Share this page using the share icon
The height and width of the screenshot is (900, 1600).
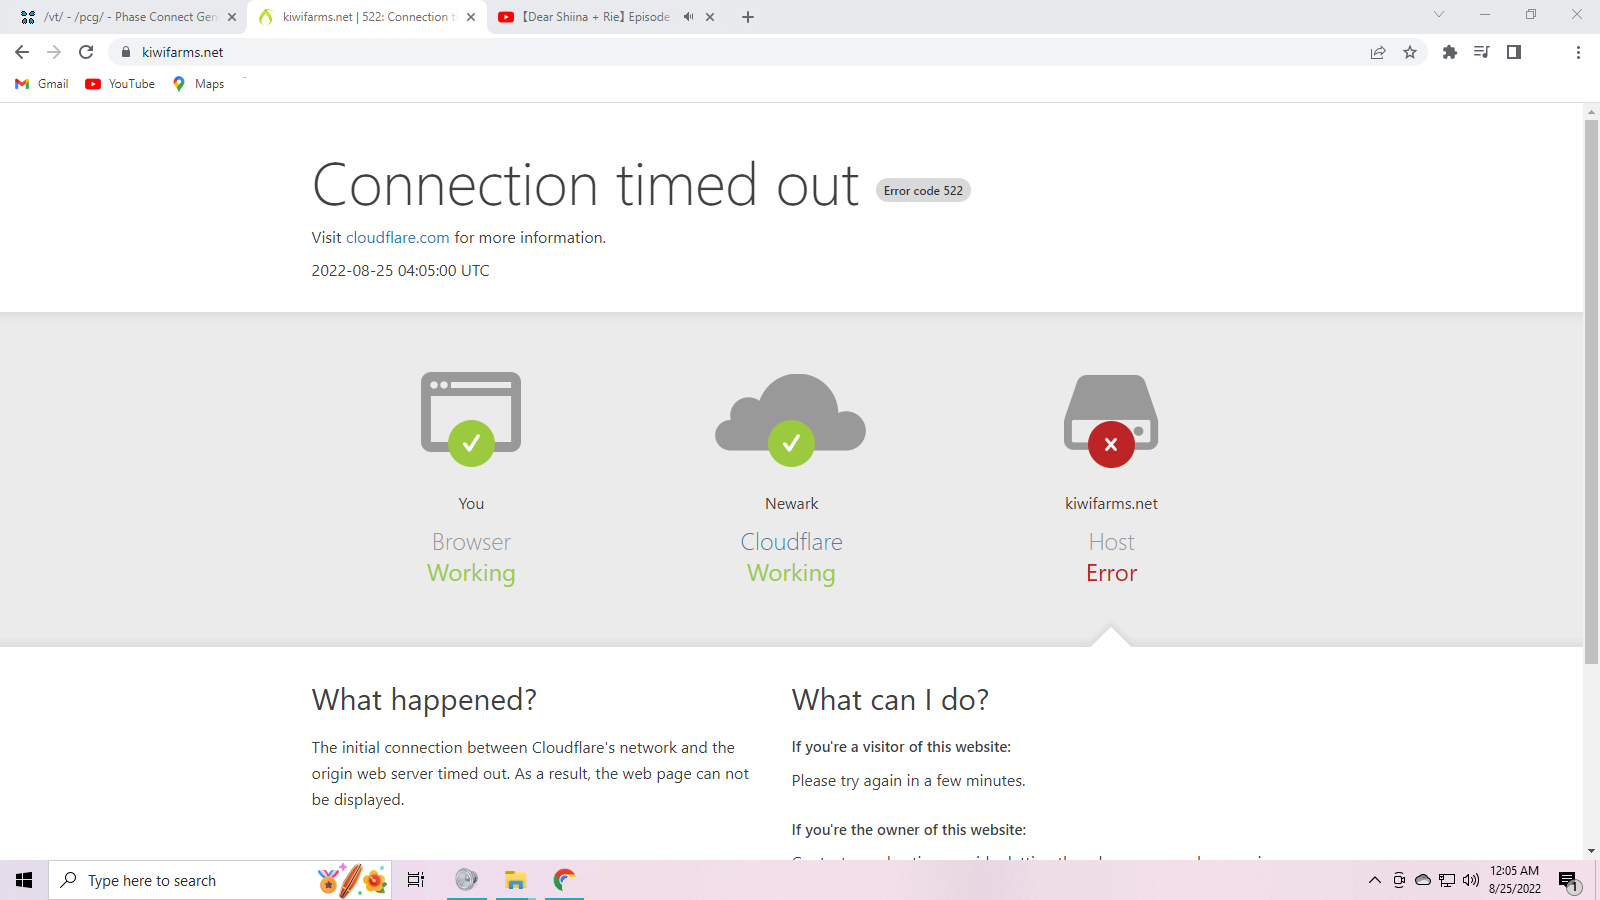pyautogui.click(x=1378, y=52)
